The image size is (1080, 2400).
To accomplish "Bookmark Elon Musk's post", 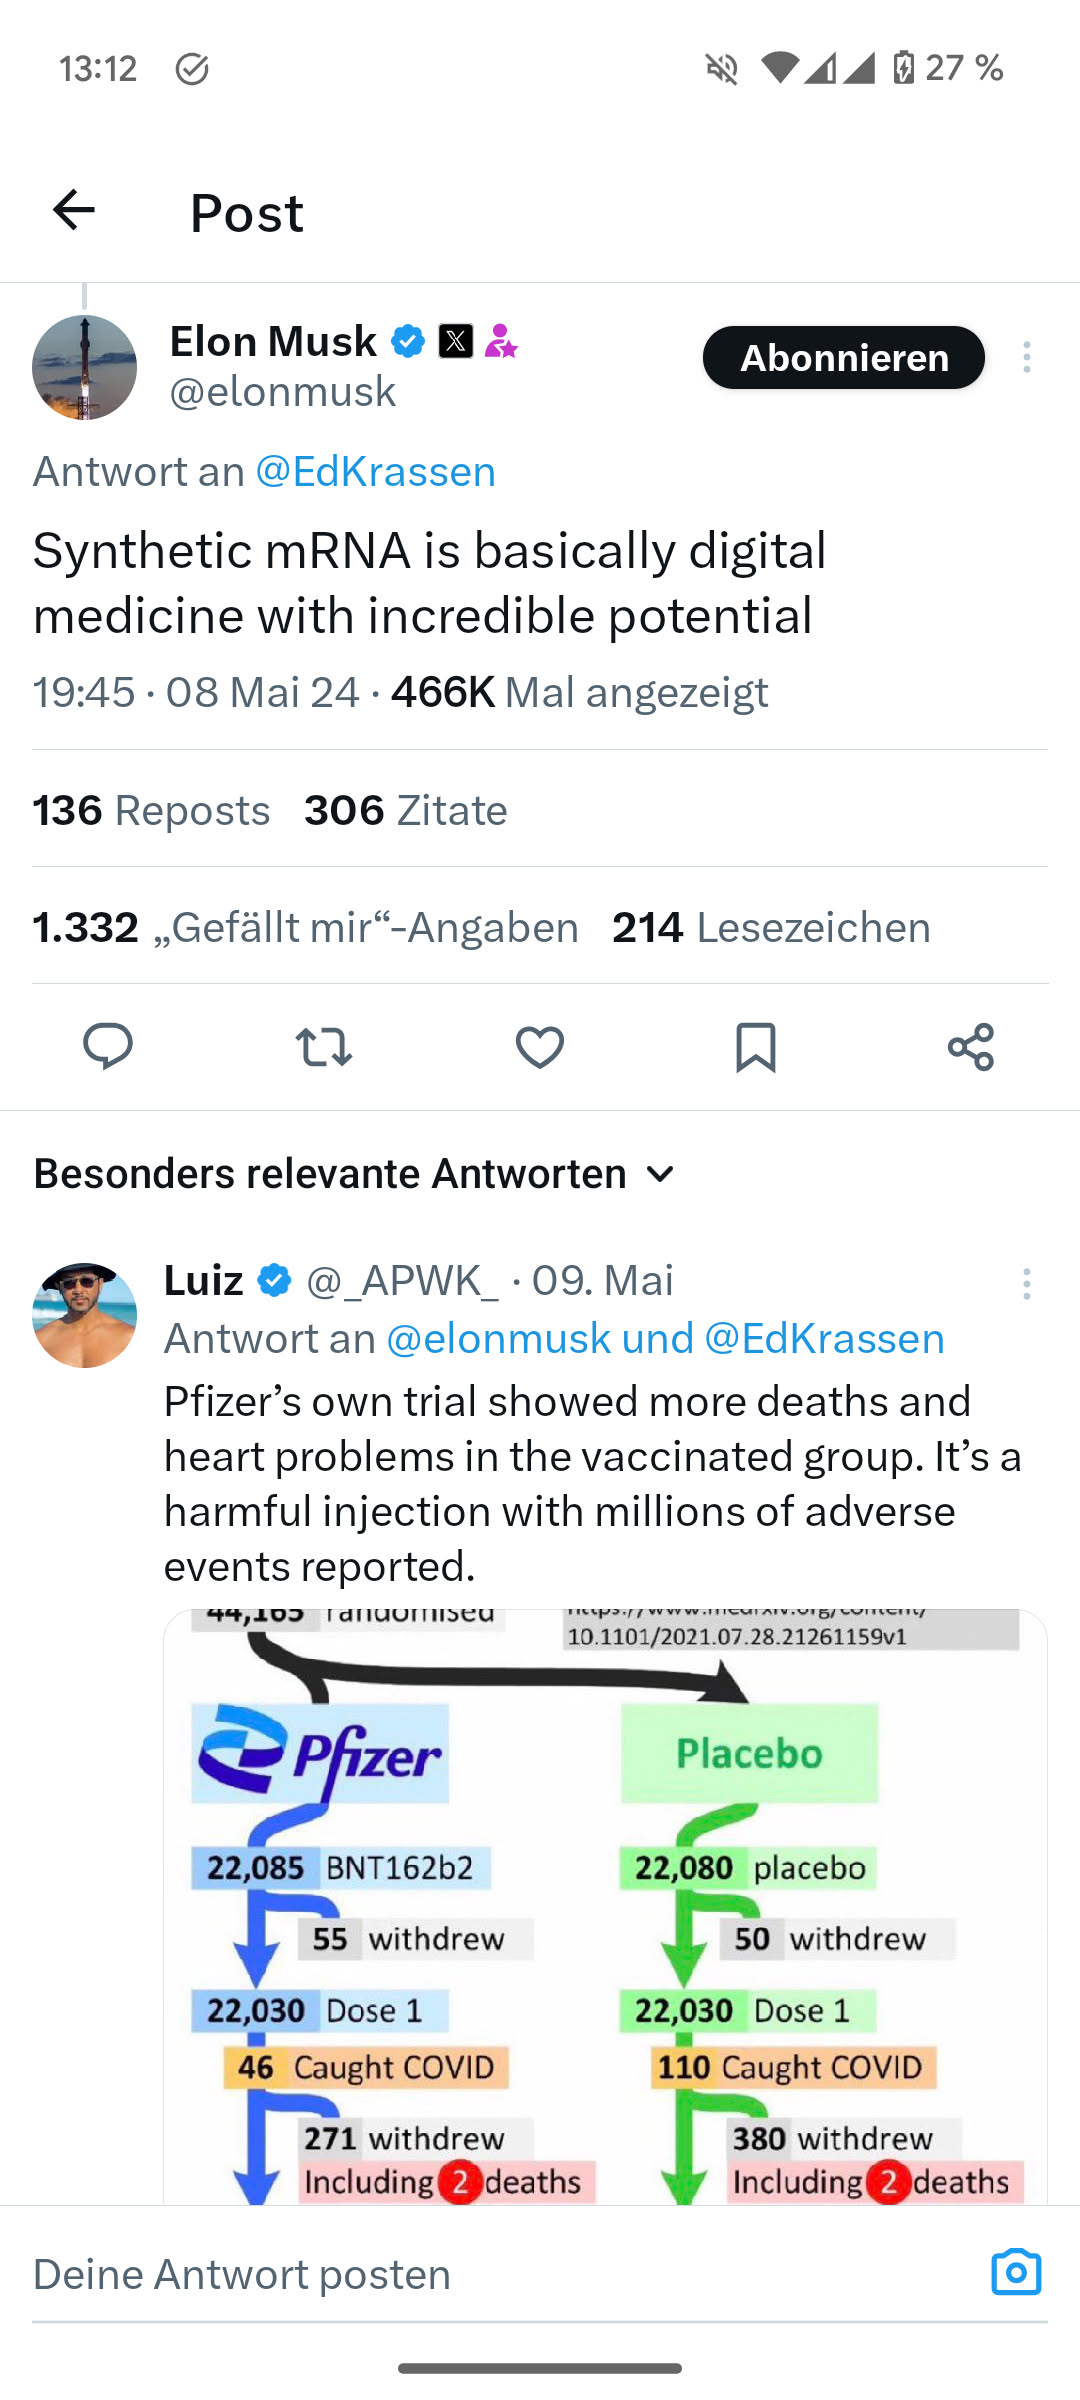I will pyautogui.click(x=755, y=1047).
